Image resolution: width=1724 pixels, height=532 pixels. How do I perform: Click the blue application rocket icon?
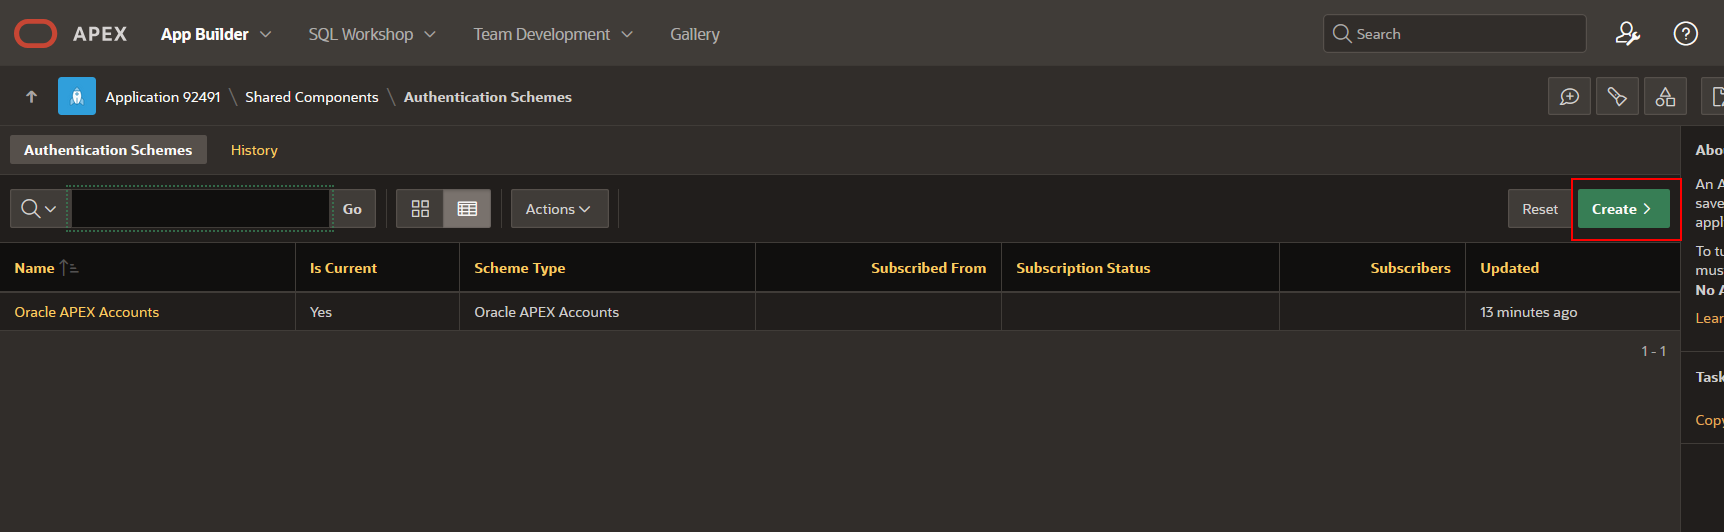pyautogui.click(x=77, y=96)
